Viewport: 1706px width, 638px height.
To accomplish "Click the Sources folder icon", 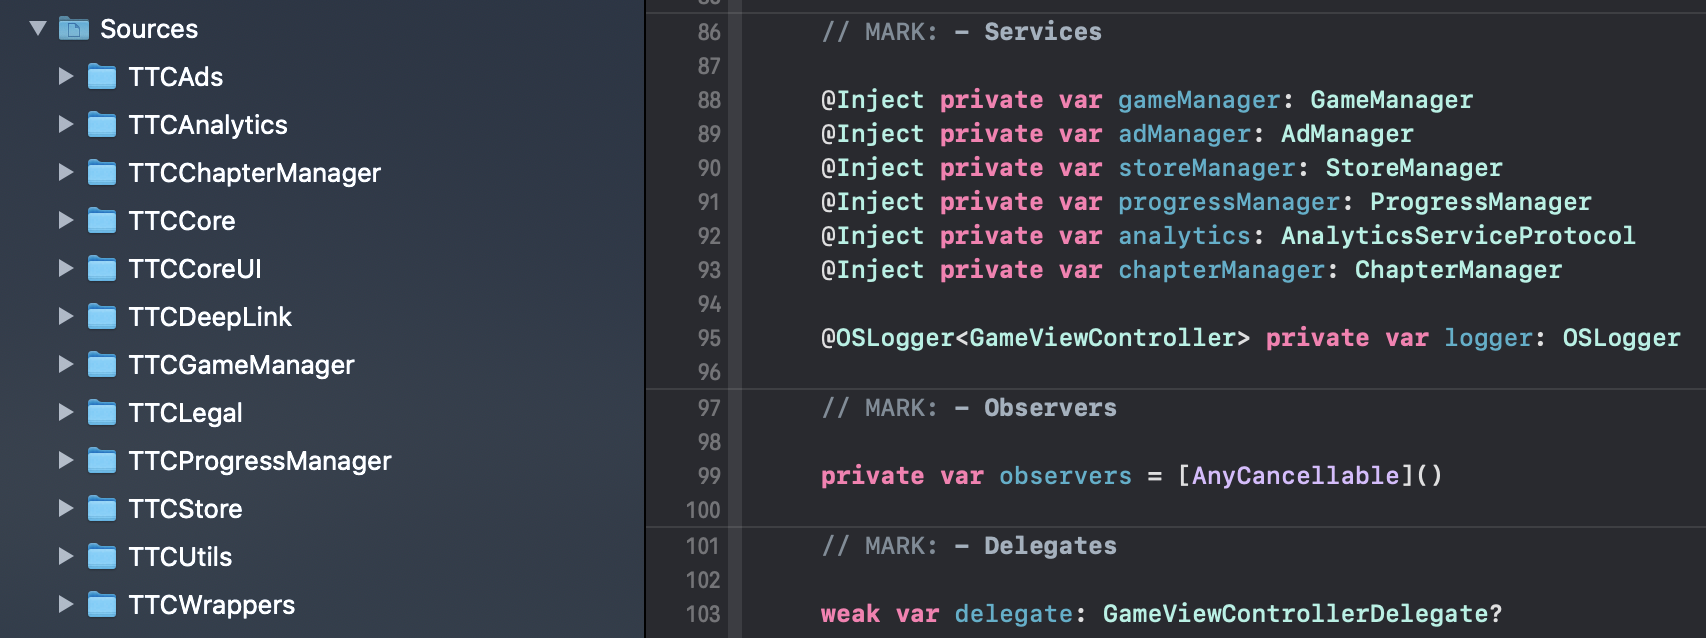I will (74, 29).
